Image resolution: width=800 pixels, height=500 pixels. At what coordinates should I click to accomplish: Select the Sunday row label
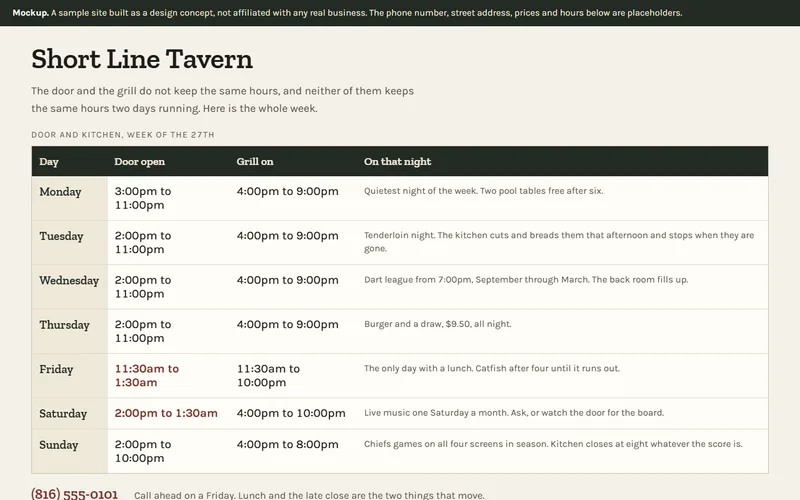point(59,445)
